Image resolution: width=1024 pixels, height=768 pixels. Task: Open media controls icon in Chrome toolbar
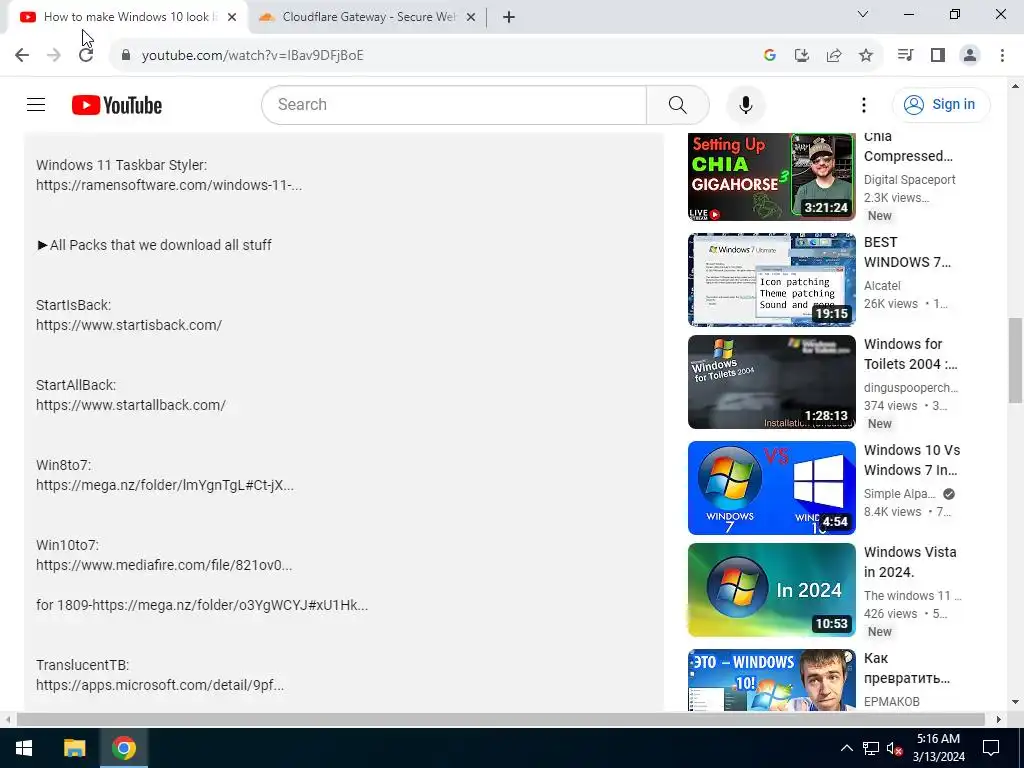(905, 56)
